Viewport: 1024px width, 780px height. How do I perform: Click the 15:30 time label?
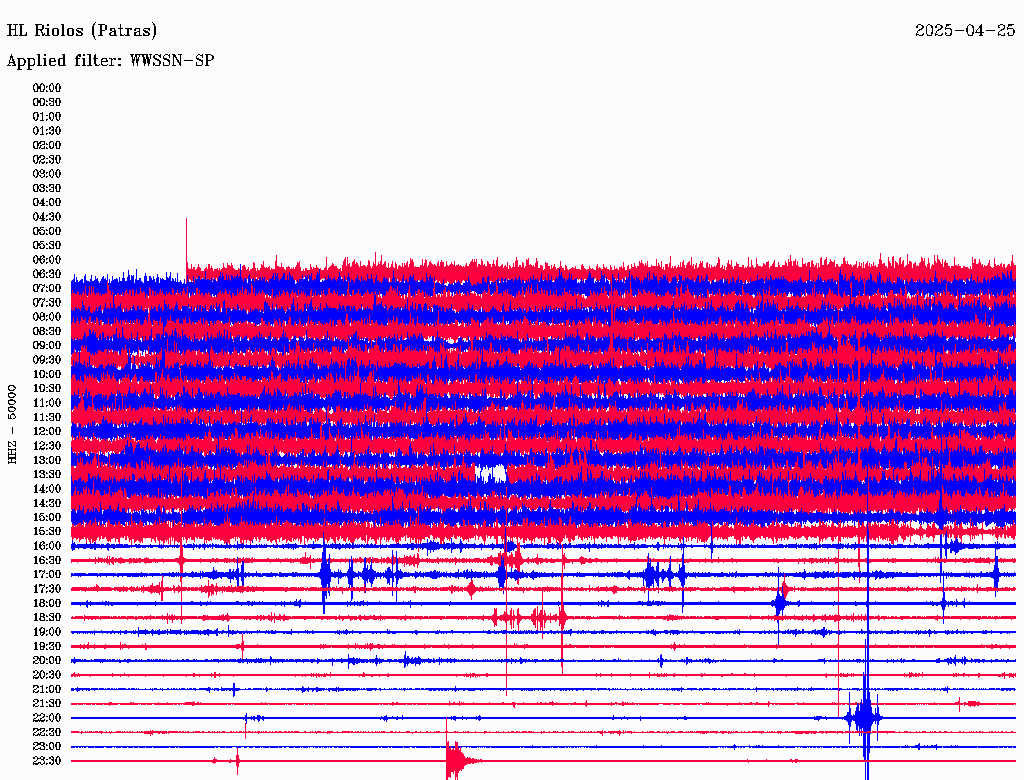[x=47, y=532]
